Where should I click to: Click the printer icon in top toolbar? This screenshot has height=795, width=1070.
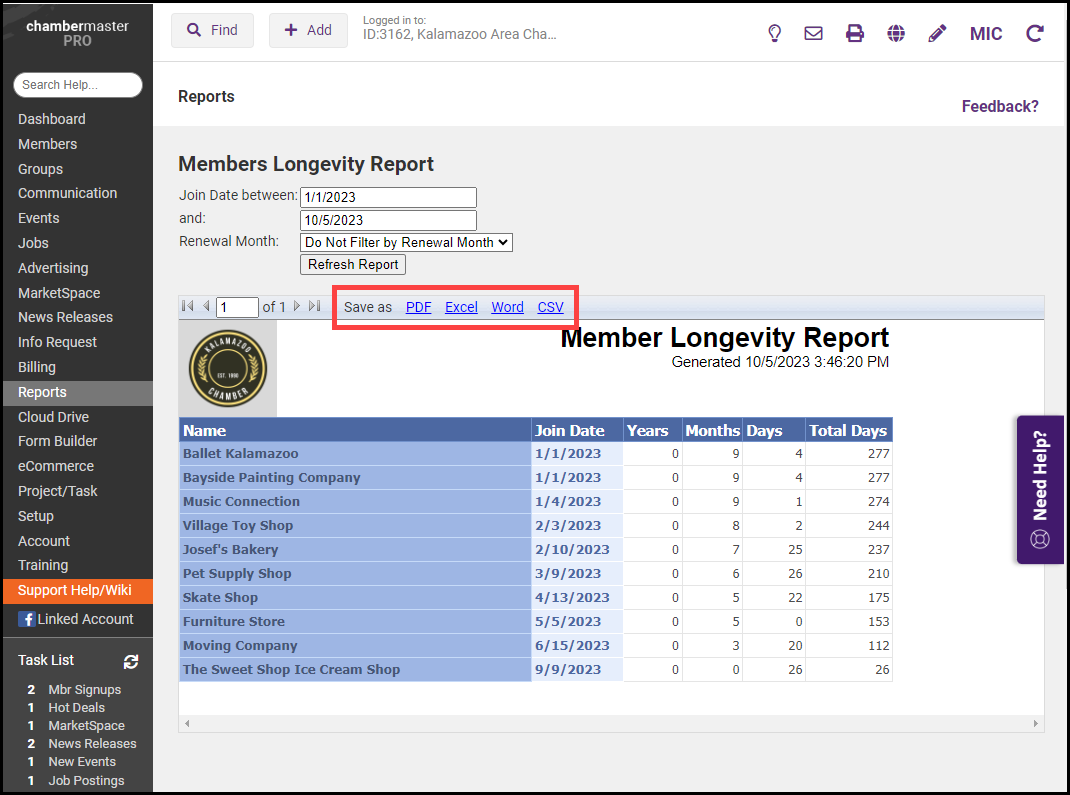point(855,33)
